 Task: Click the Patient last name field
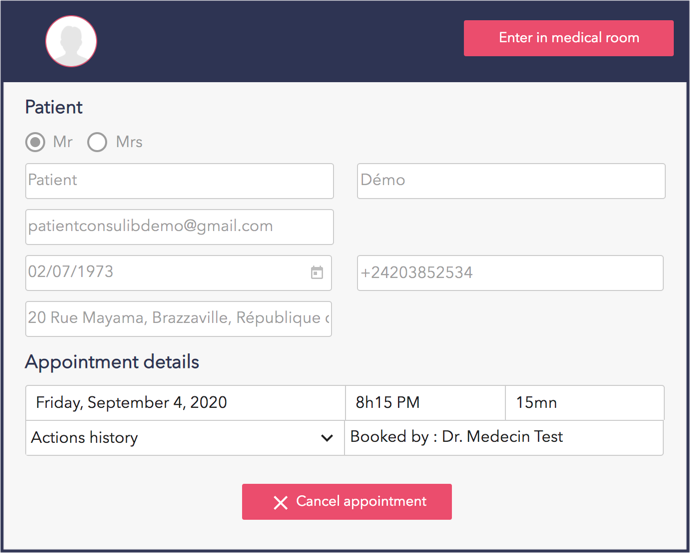pyautogui.click(x=179, y=181)
